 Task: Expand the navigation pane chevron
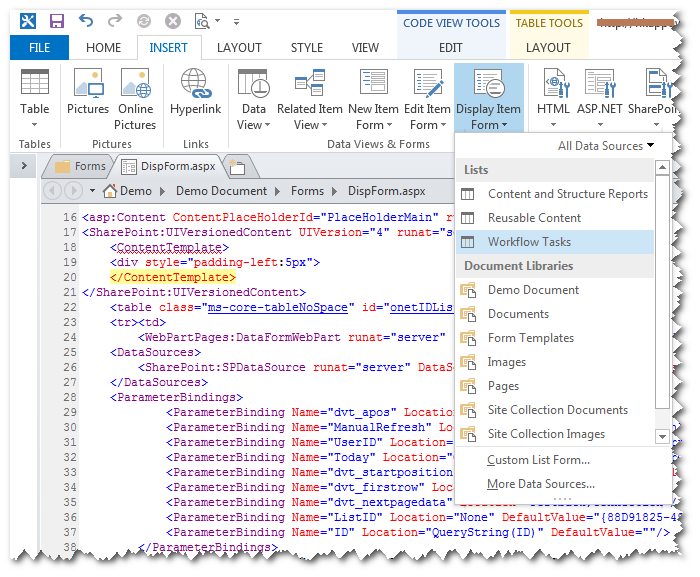pyautogui.click(x=24, y=166)
